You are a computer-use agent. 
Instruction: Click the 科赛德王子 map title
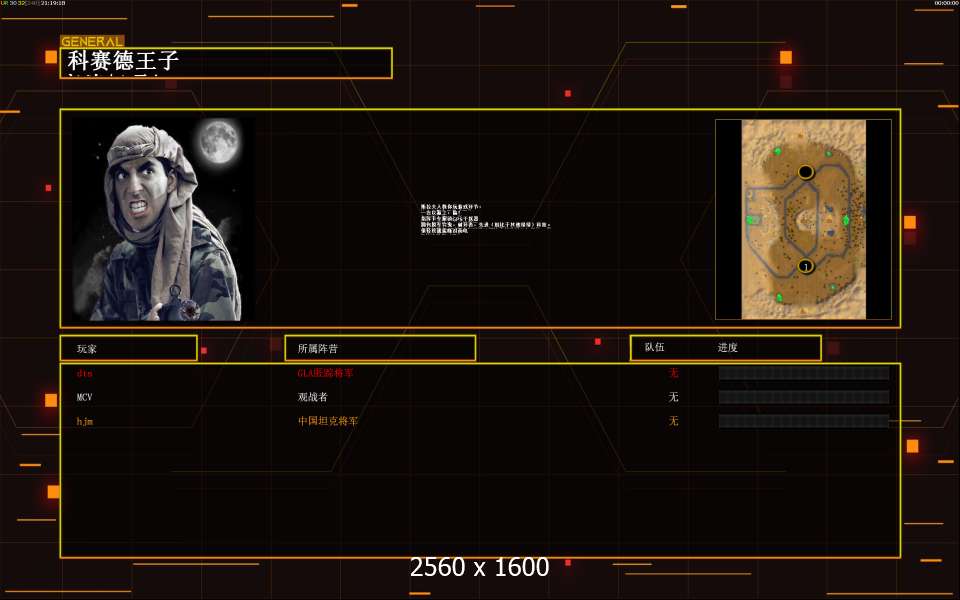(x=123, y=61)
